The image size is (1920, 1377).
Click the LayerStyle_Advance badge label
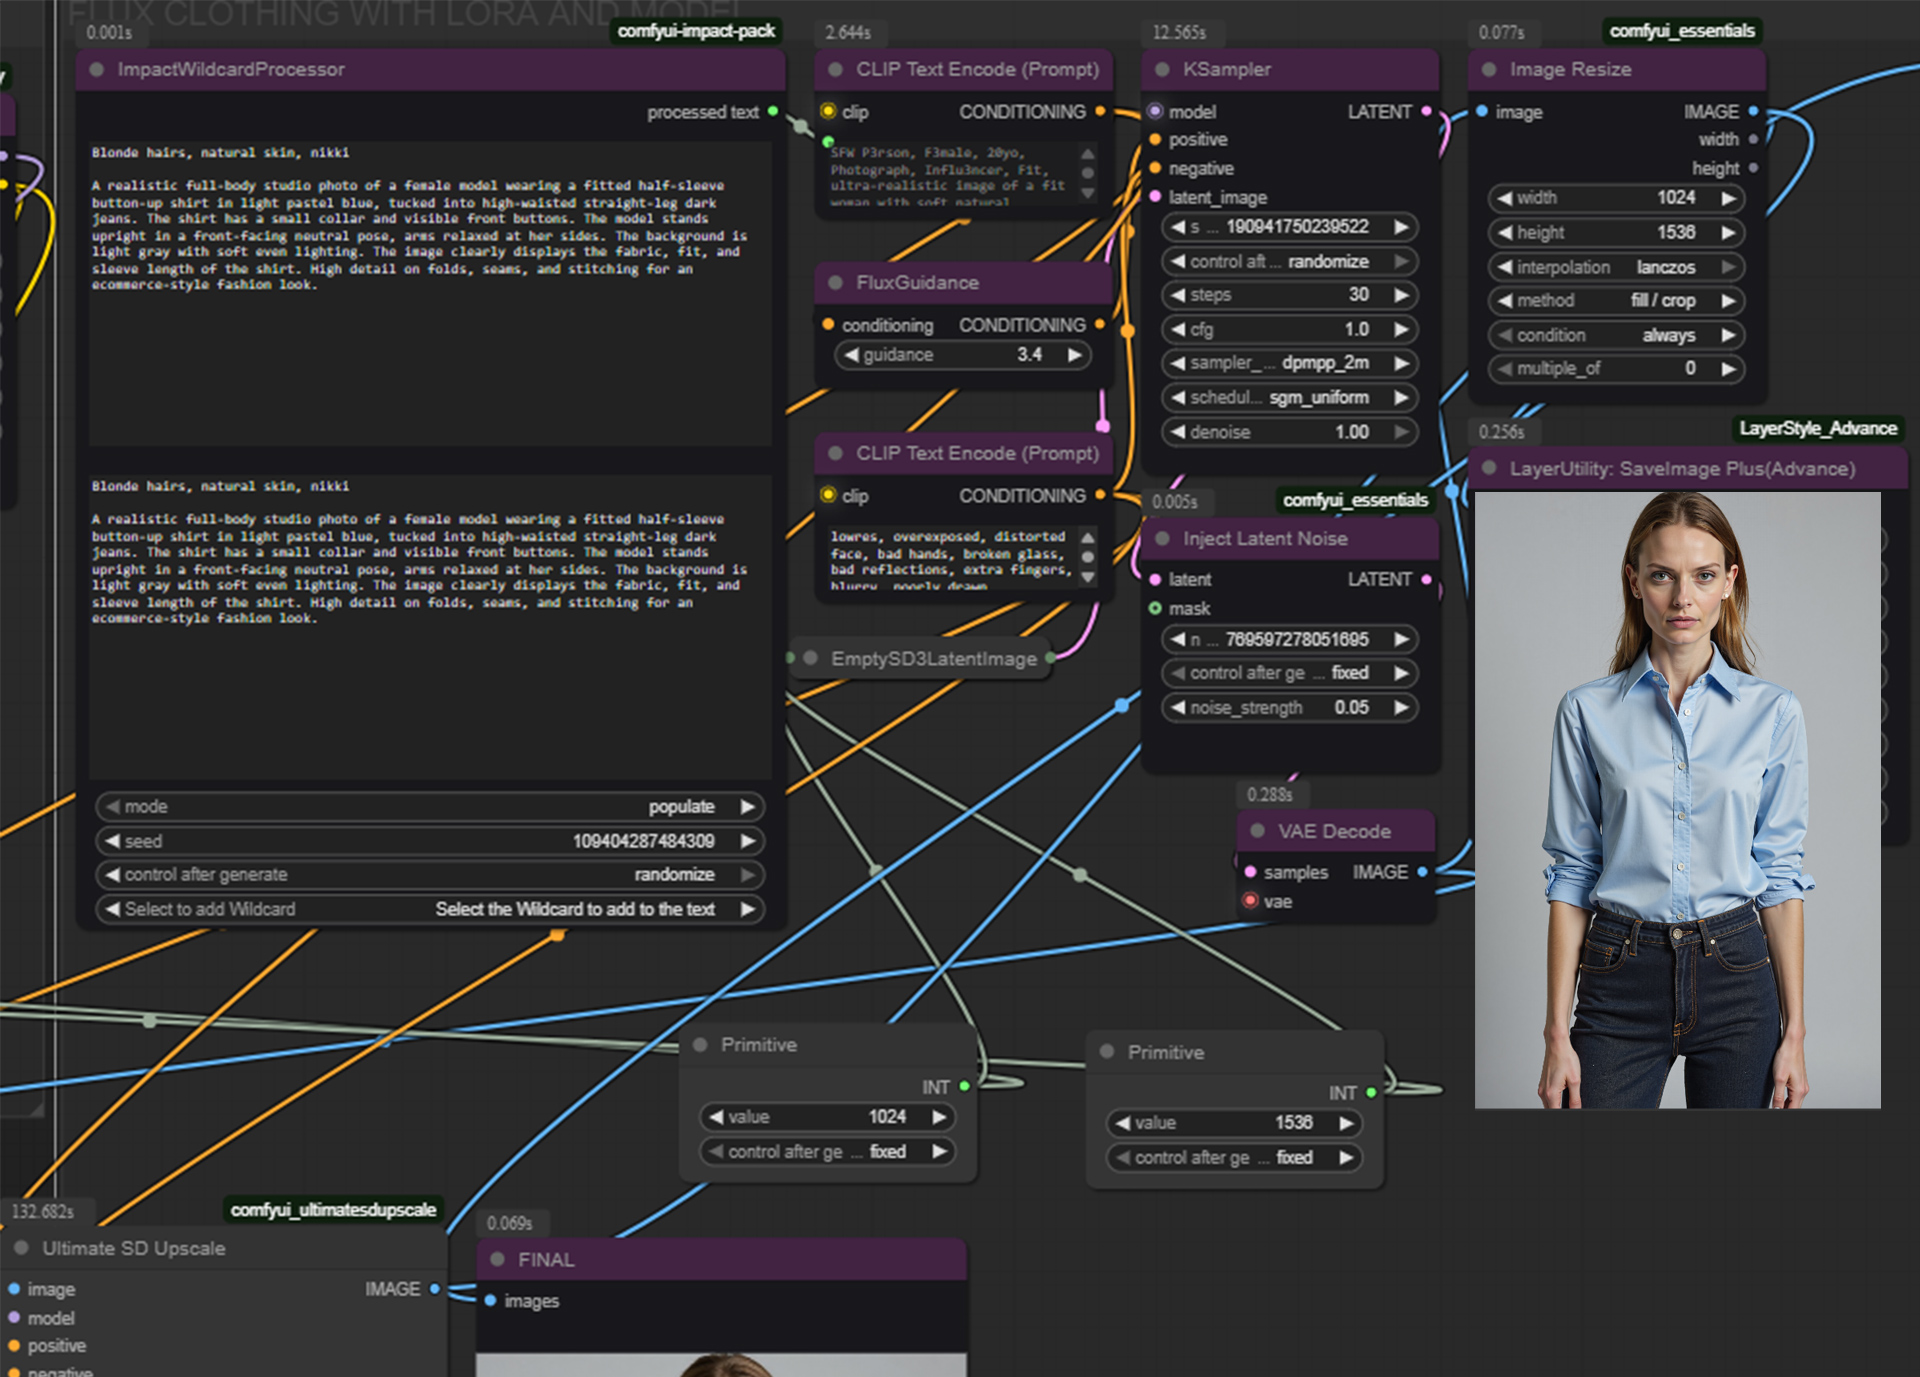tap(1817, 428)
